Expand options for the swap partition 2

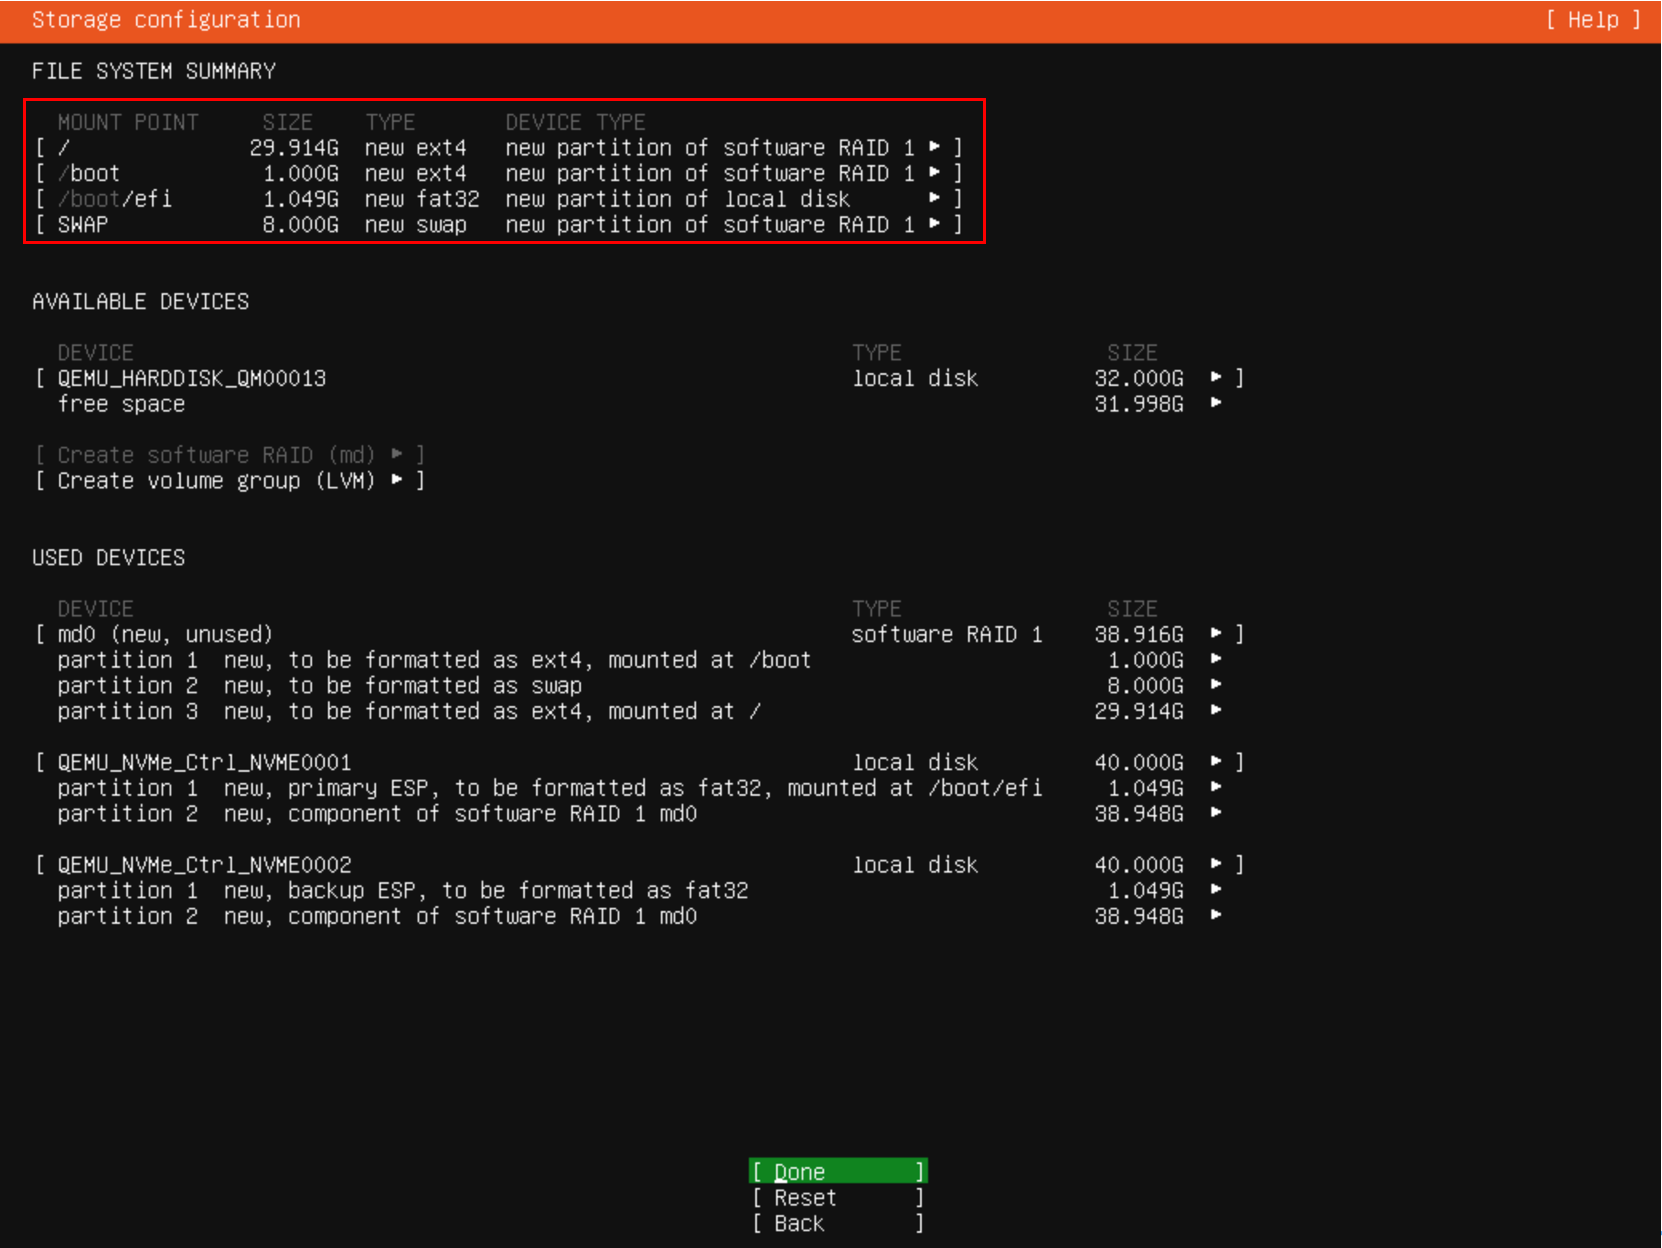tap(1216, 685)
